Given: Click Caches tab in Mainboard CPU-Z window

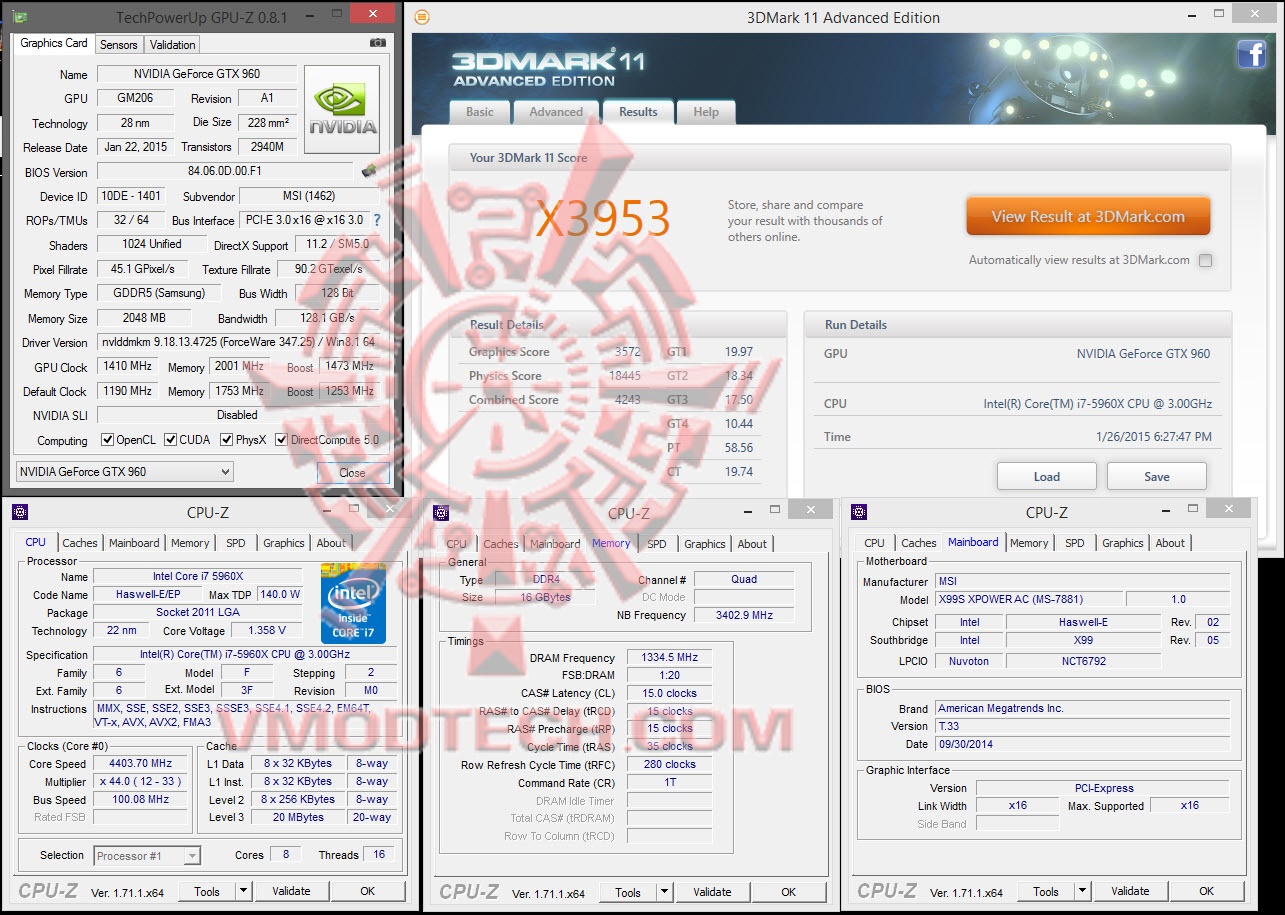Looking at the screenshot, I should (x=919, y=543).
